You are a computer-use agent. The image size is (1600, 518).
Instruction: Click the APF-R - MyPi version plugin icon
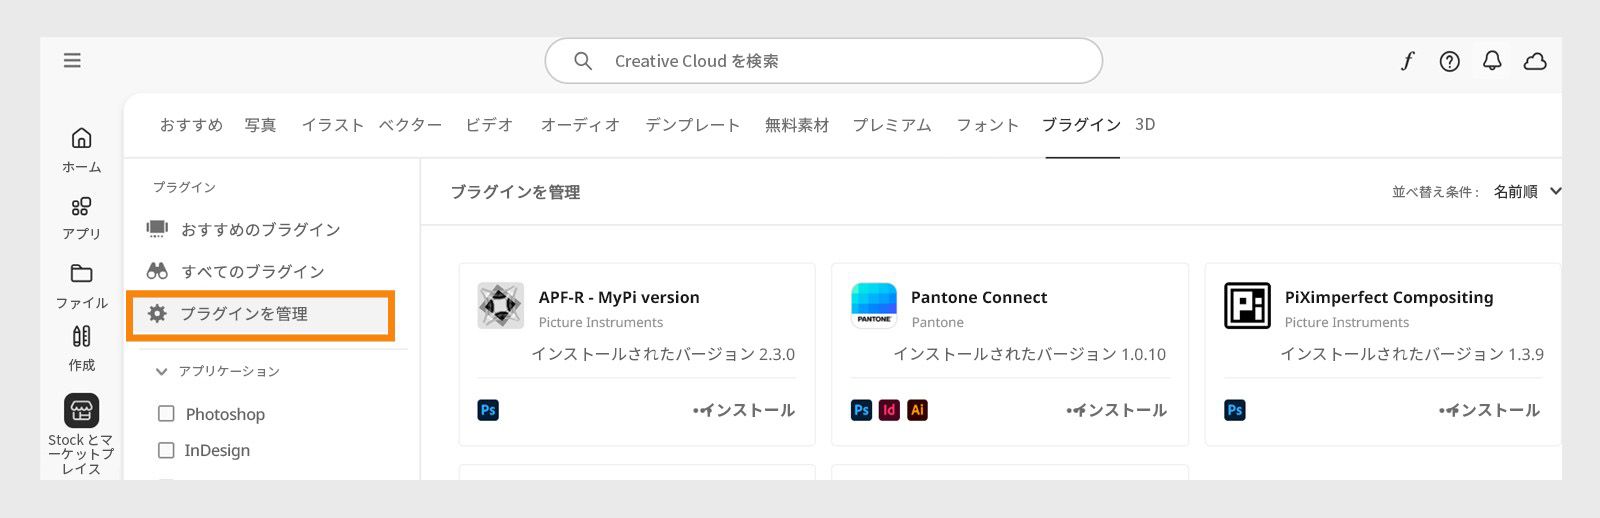(x=501, y=305)
